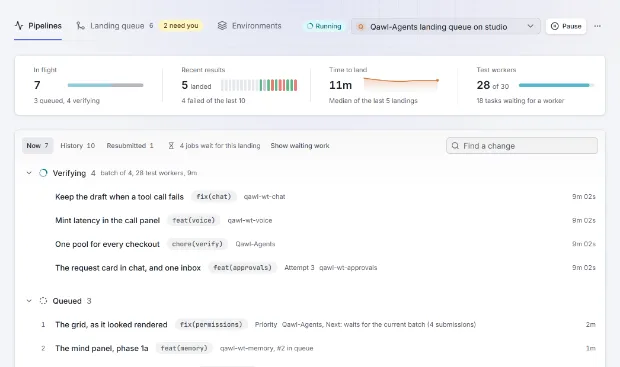
Task: Click the qawl-wt-approvals worktree label
Action: coord(348,268)
